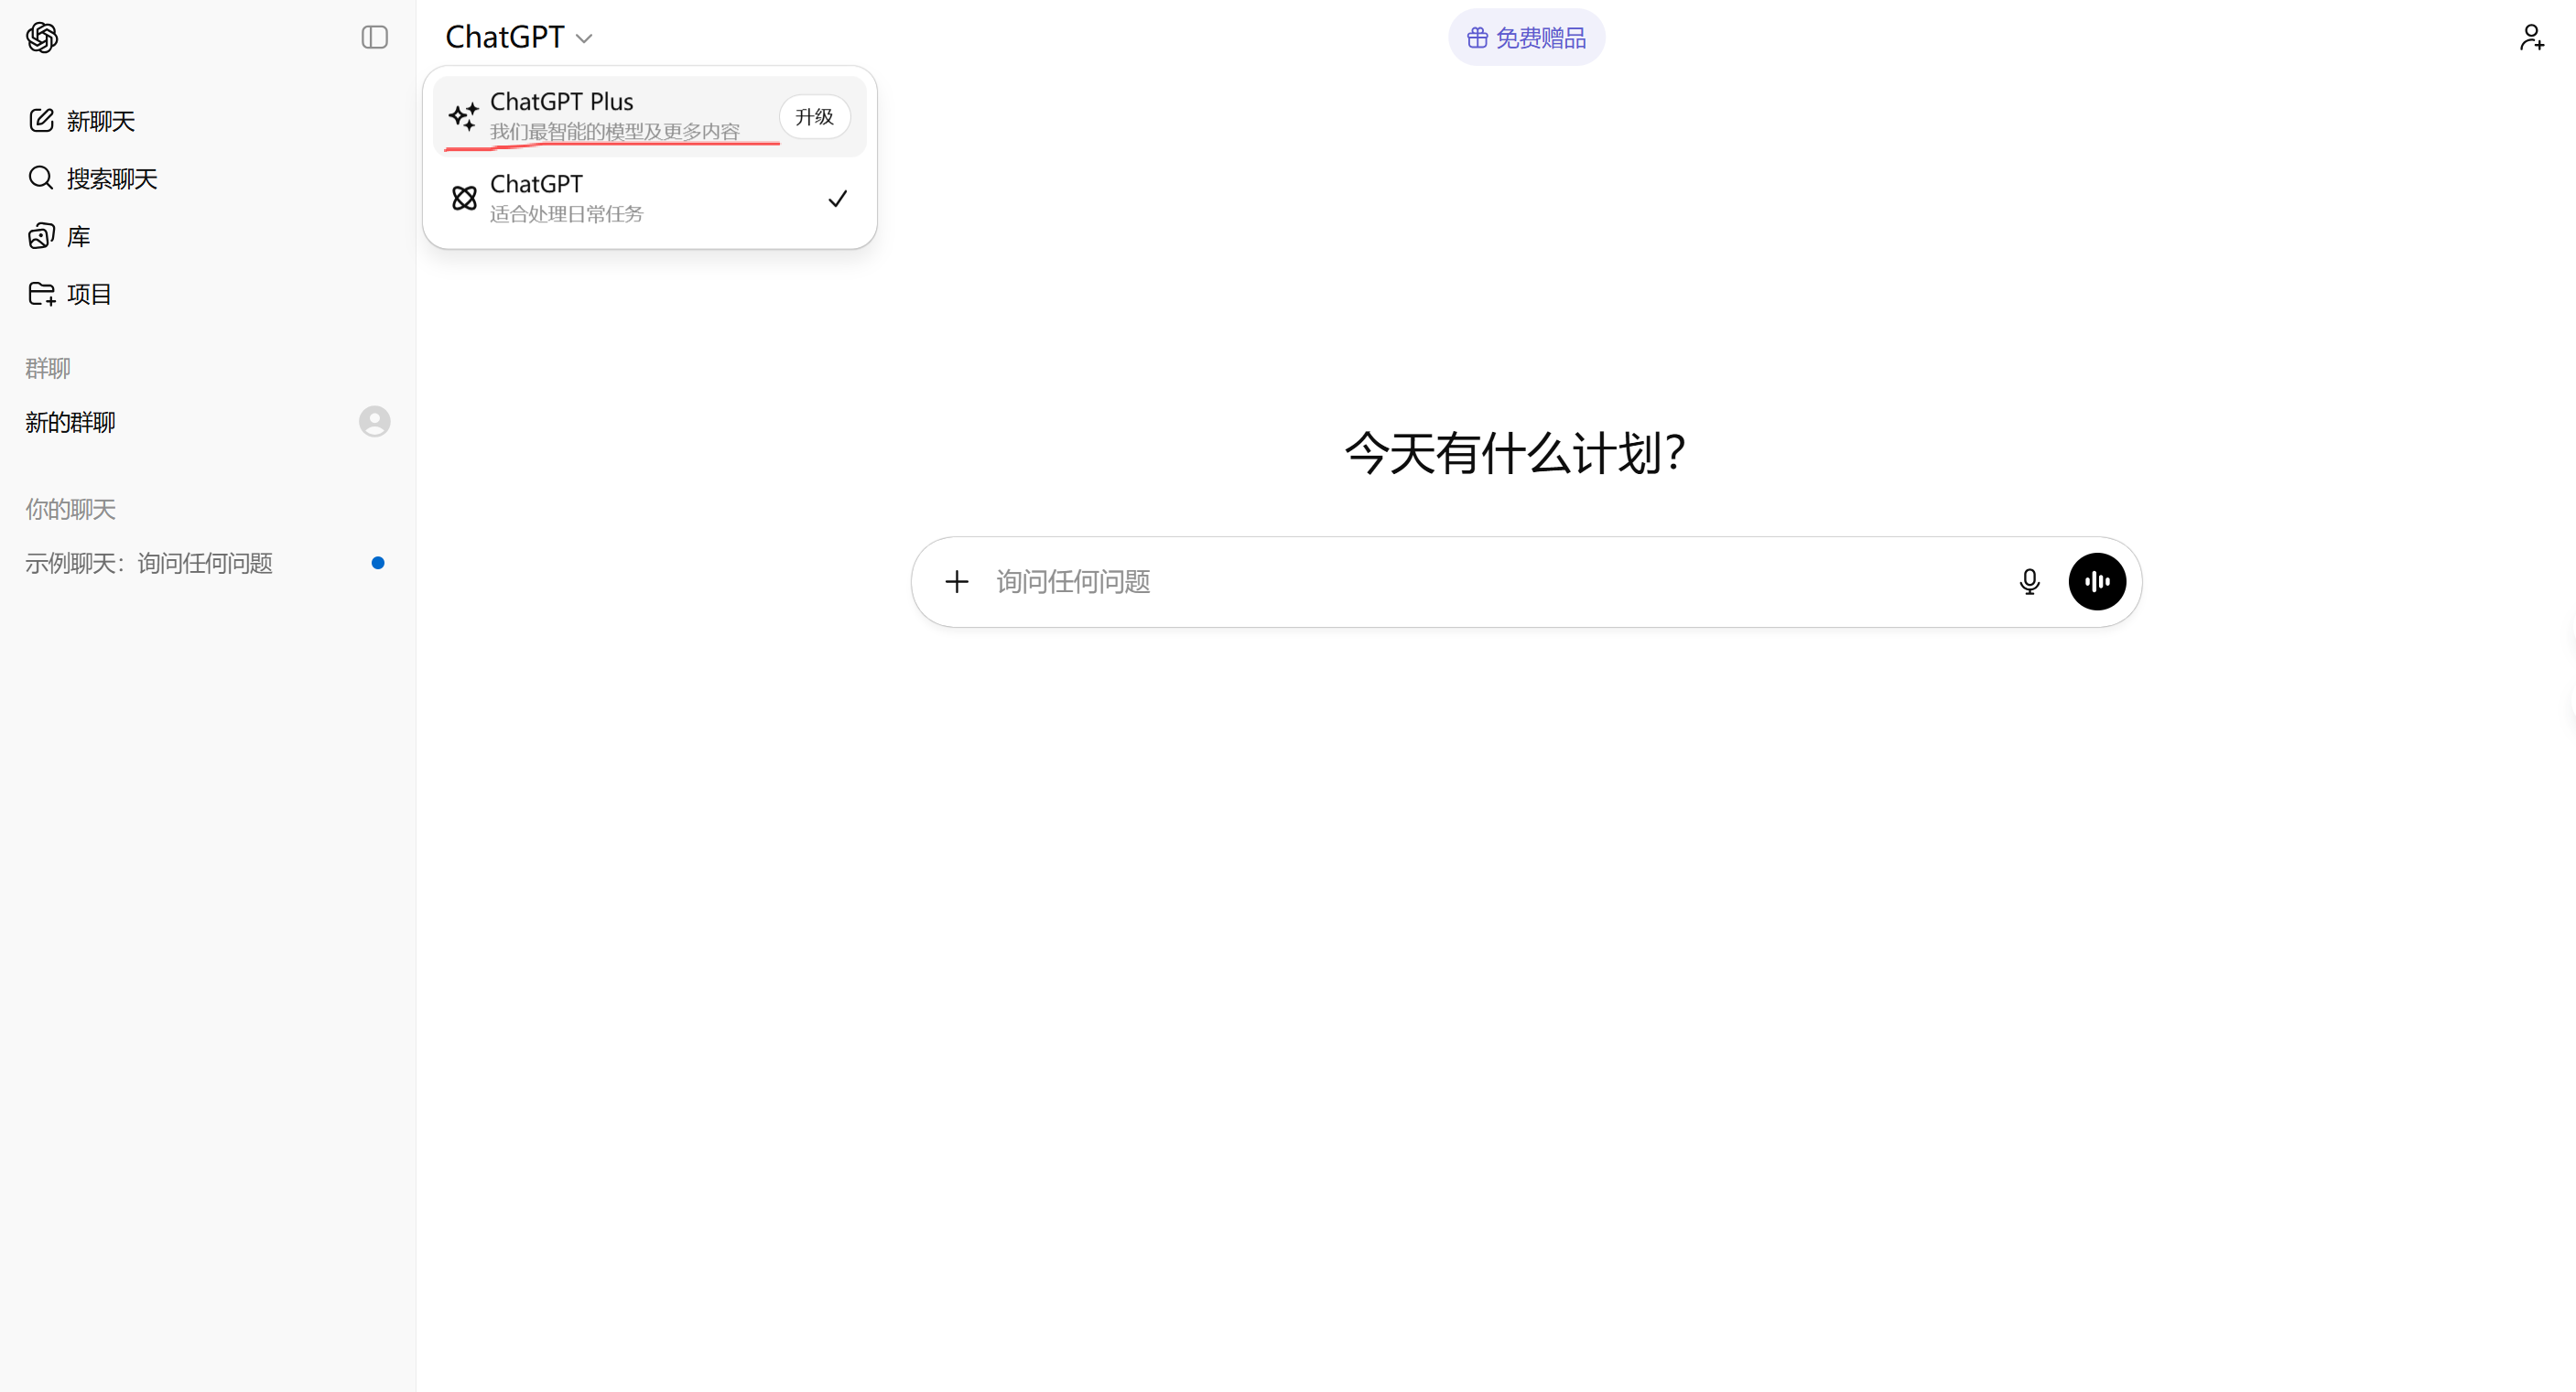The height and width of the screenshot is (1392, 2576).
Task: Click the ChatGPT Plus sparkle icon
Action: pyautogui.click(x=463, y=116)
